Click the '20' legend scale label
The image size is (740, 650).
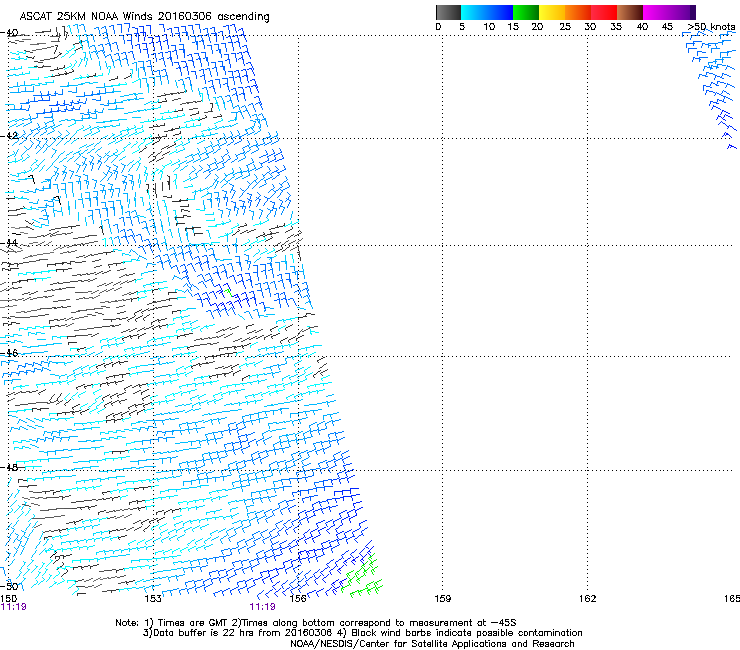(x=537, y=27)
